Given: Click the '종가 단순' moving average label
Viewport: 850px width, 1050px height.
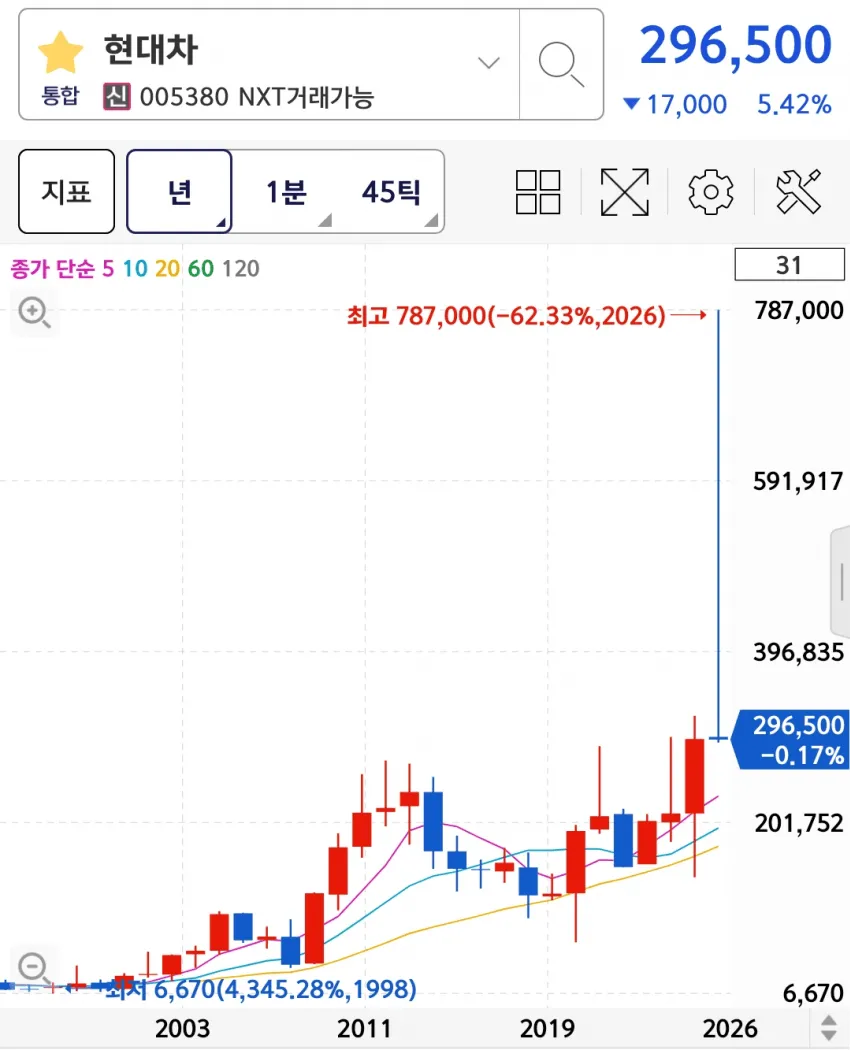Looking at the screenshot, I should [52, 269].
